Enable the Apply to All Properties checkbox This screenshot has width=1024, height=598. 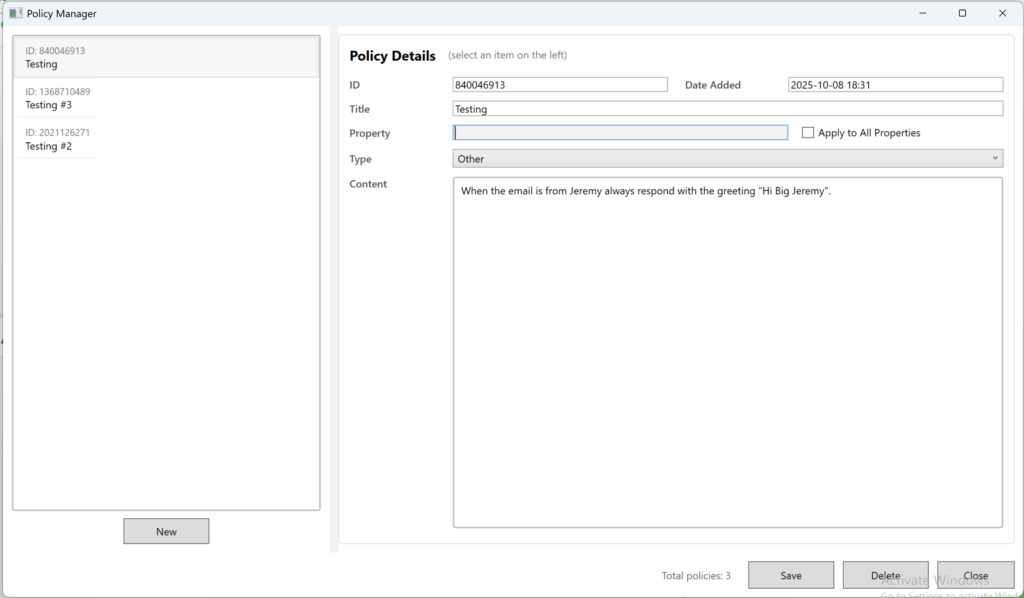808,133
